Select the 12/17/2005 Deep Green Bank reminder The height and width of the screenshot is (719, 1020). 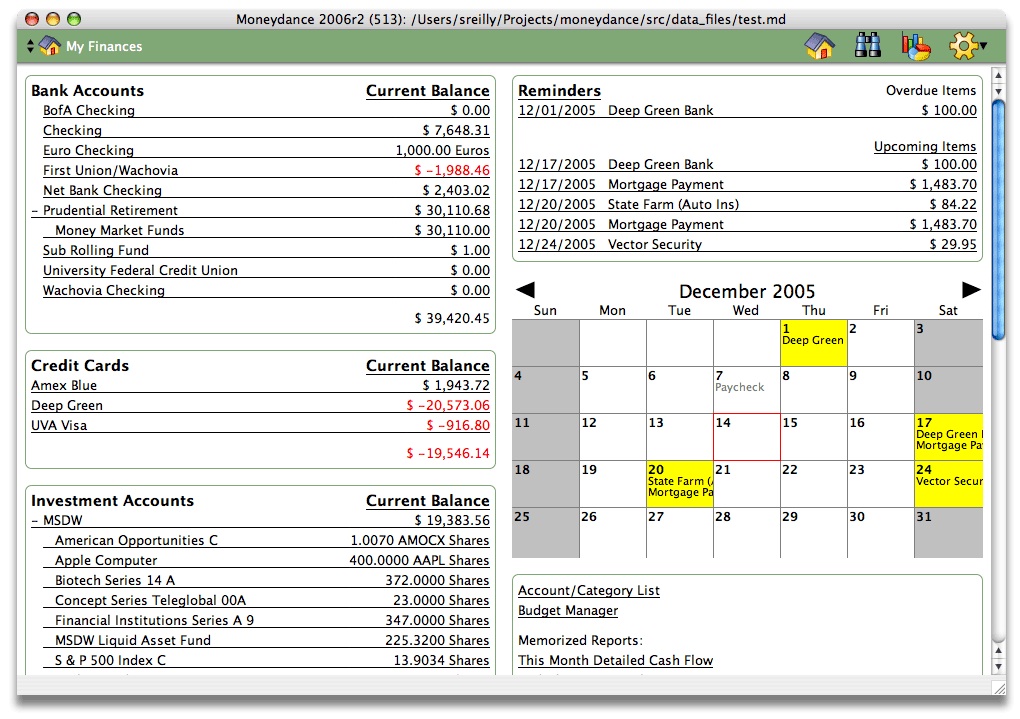pos(747,165)
